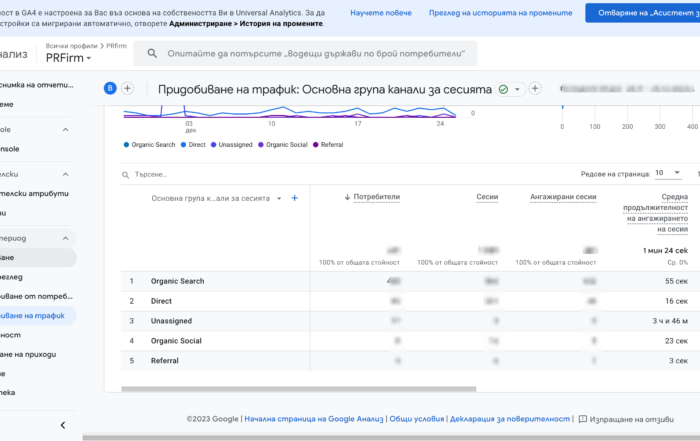This screenshot has height=441, width=700.
Task: Open Начална страница на Google Анализ link
Action: click(x=314, y=419)
